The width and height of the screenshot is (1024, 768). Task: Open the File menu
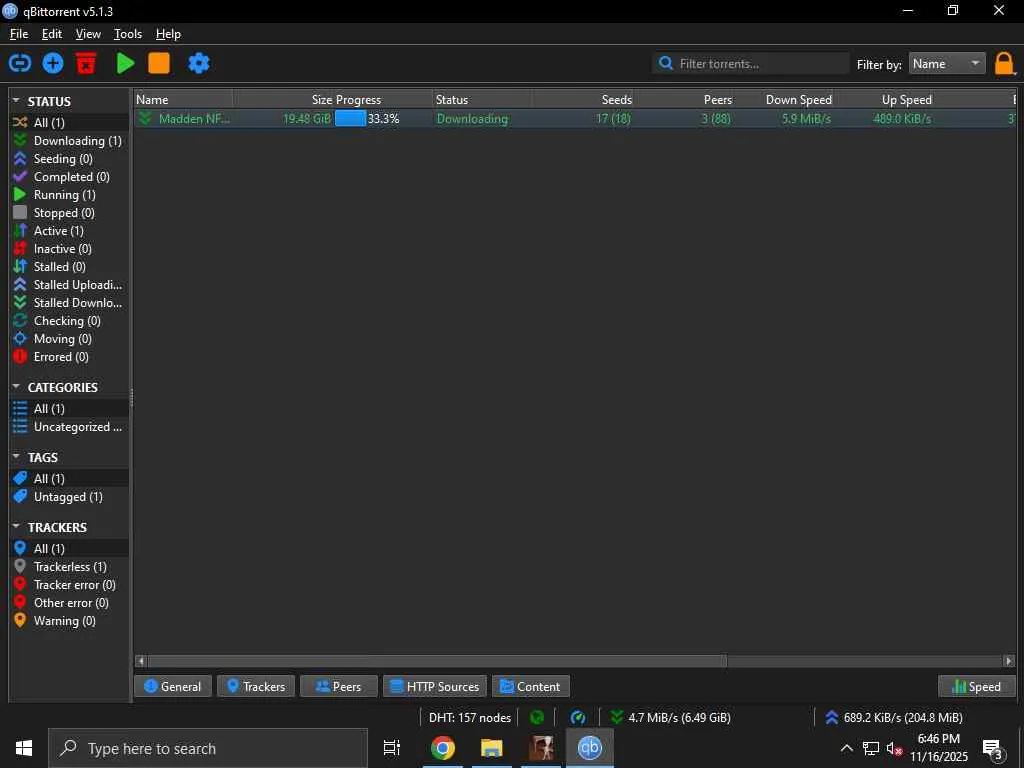(19, 34)
